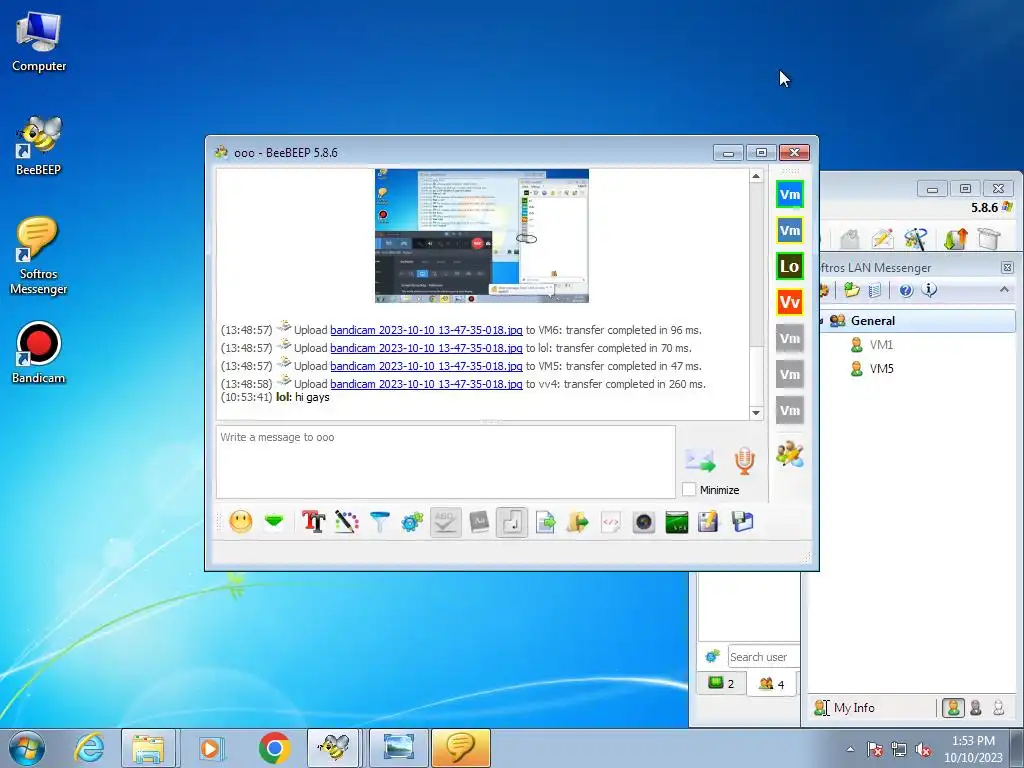Screen dimensions: 1024x768
Task: Select the Vv user avatar
Action: pyautogui.click(x=790, y=302)
